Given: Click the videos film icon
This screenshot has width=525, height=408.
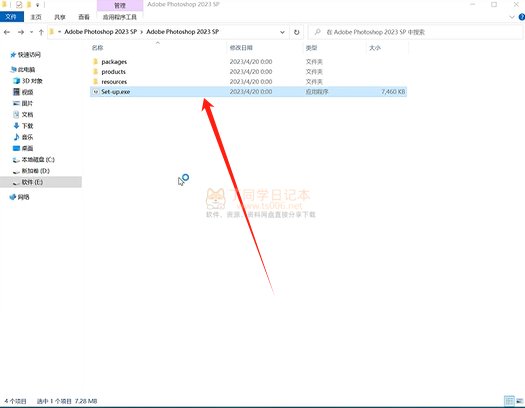Looking at the screenshot, I should (16, 92).
